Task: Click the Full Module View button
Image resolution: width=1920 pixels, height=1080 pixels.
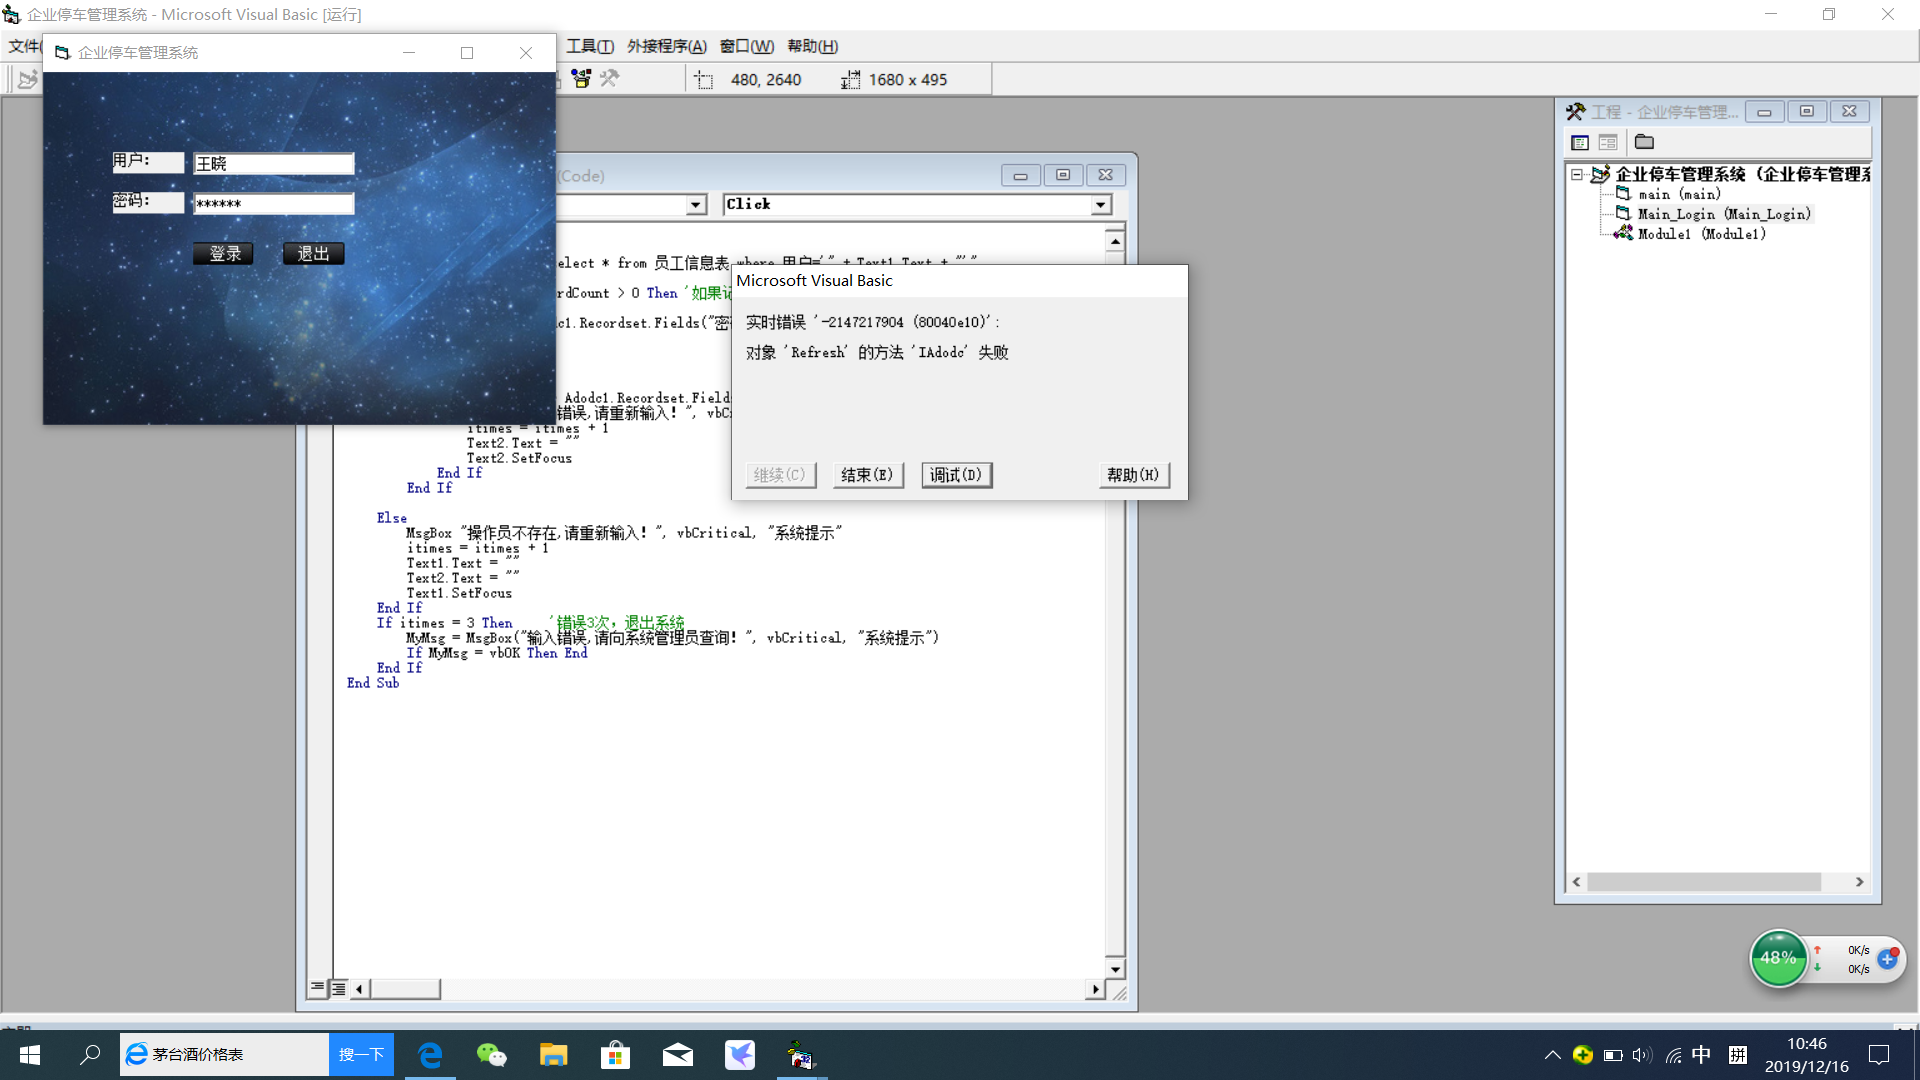Action: click(339, 988)
